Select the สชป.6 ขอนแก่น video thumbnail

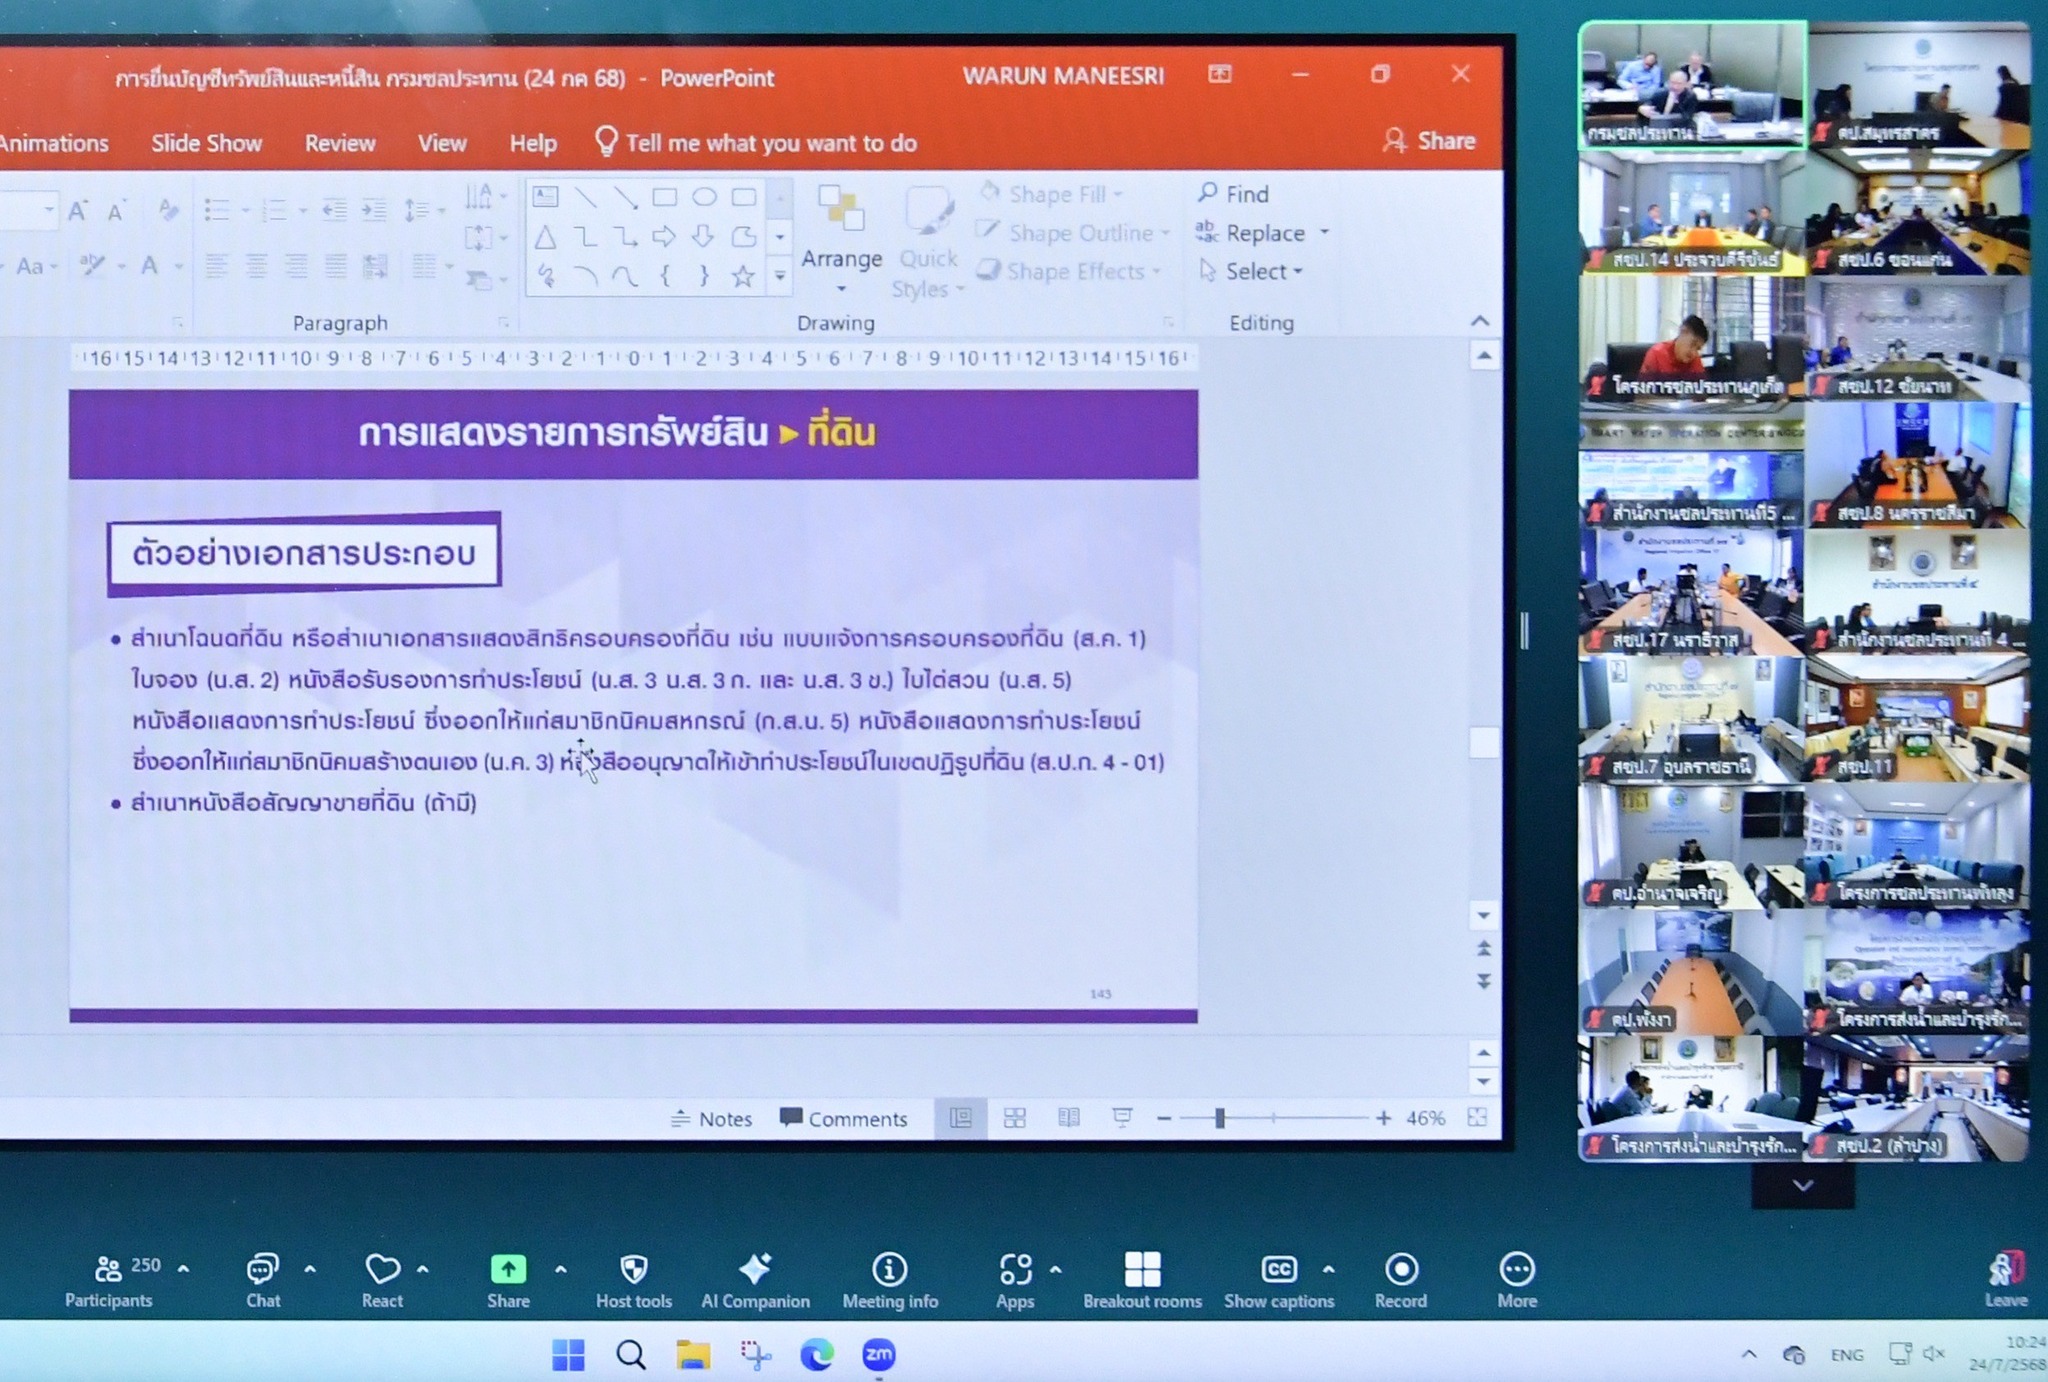point(1918,212)
